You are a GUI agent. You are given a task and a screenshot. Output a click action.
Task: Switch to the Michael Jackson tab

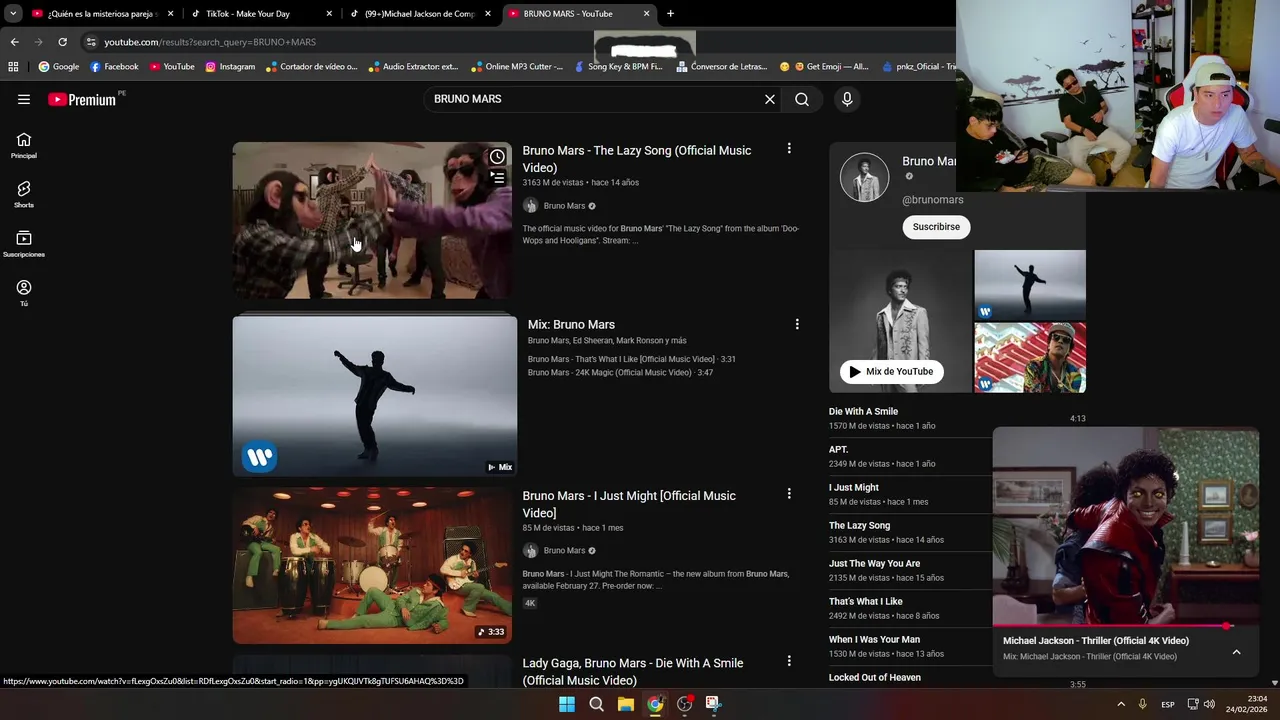pos(420,14)
